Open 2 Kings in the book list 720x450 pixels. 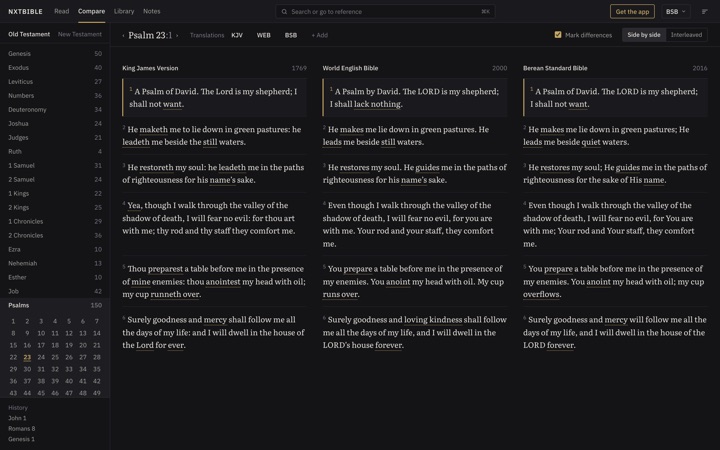pos(55,208)
